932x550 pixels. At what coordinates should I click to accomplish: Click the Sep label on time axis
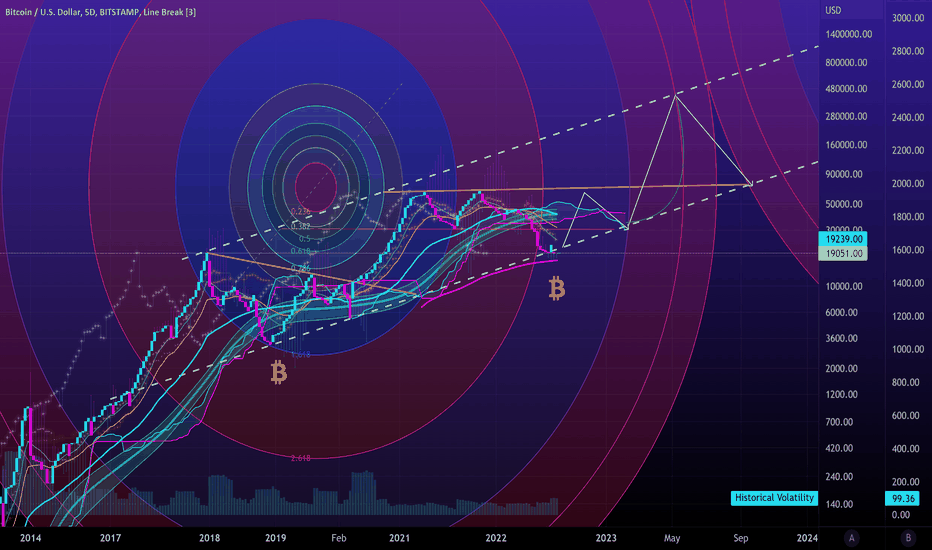tap(741, 538)
